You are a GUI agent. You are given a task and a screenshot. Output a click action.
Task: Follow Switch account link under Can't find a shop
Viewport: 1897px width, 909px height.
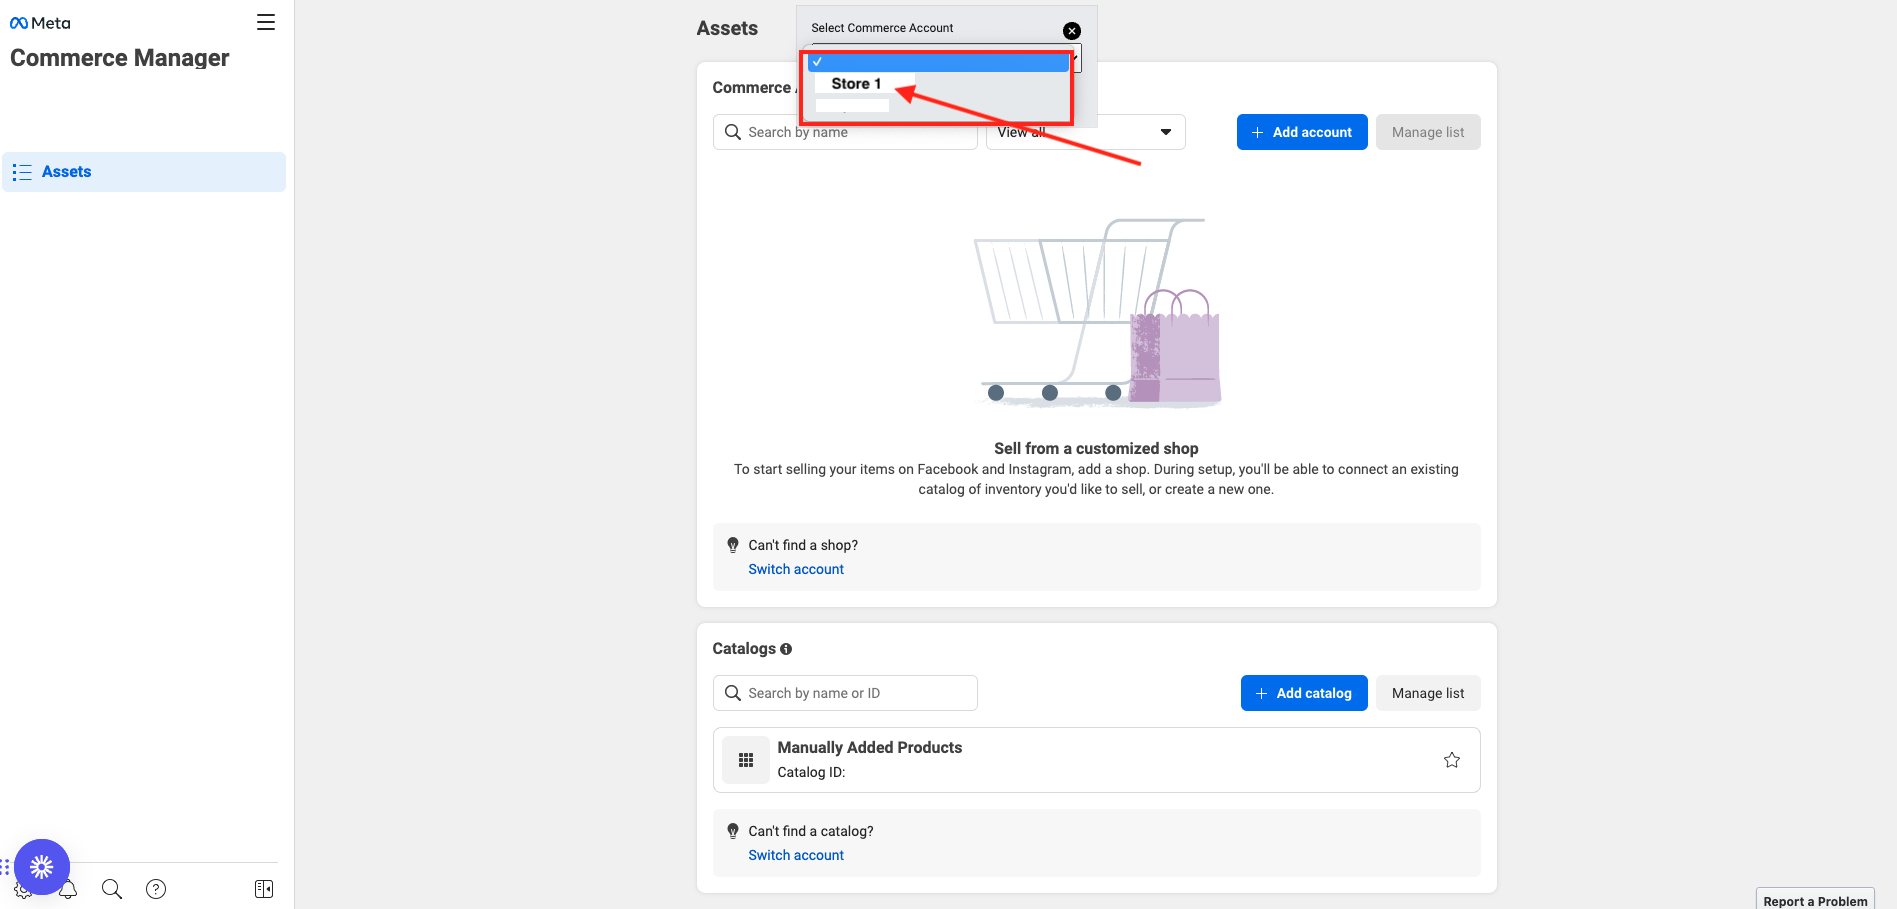pyautogui.click(x=796, y=569)
